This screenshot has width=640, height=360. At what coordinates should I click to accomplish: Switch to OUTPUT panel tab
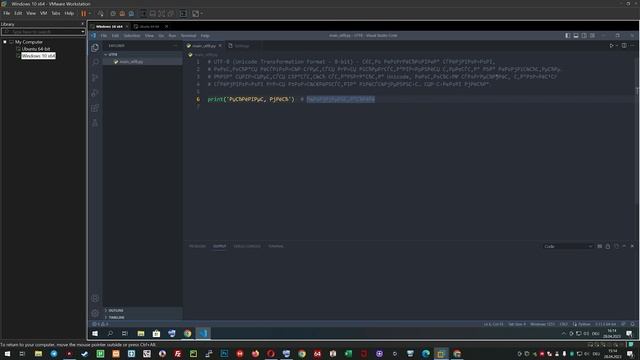220,246
